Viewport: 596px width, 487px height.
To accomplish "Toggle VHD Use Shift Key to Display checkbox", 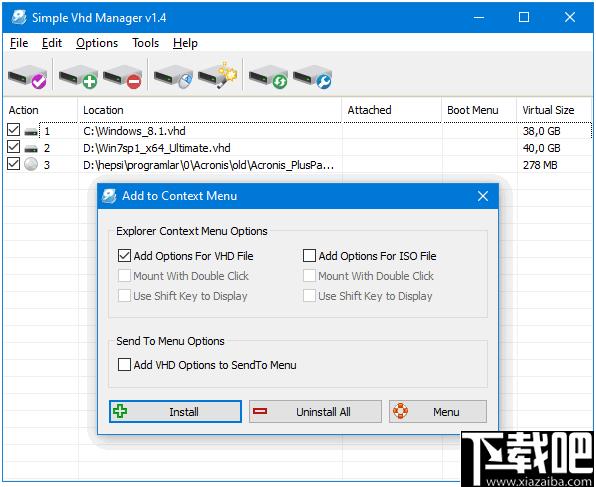I will click(124, 295).
